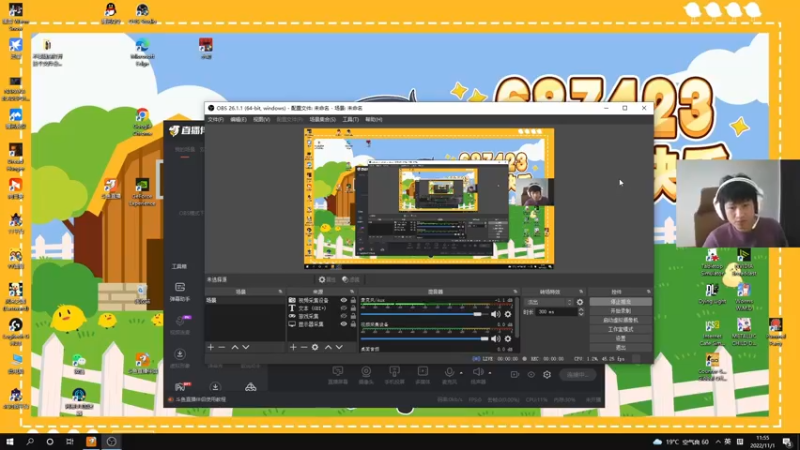Image resolution: width=800 pixels, height=450 pixels.
Task: Click 麦克风 microphone icon in streaming assistant
Action: coord(449,374)
